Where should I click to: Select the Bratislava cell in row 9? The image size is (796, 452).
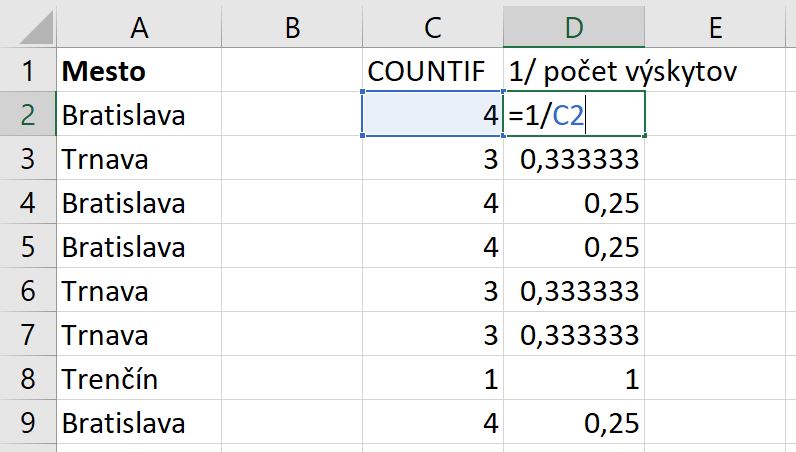[x=139, y=422]
